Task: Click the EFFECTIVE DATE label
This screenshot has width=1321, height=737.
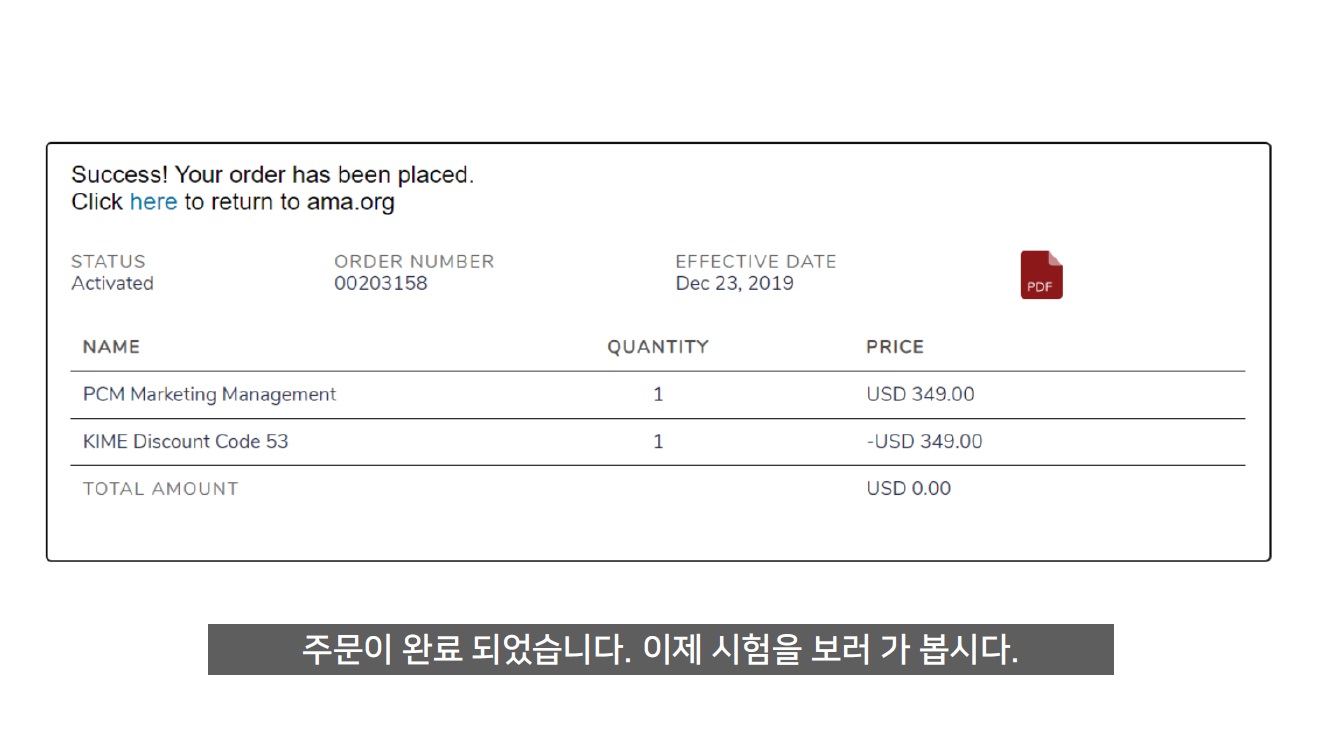Action: click(x=756, y=261)
